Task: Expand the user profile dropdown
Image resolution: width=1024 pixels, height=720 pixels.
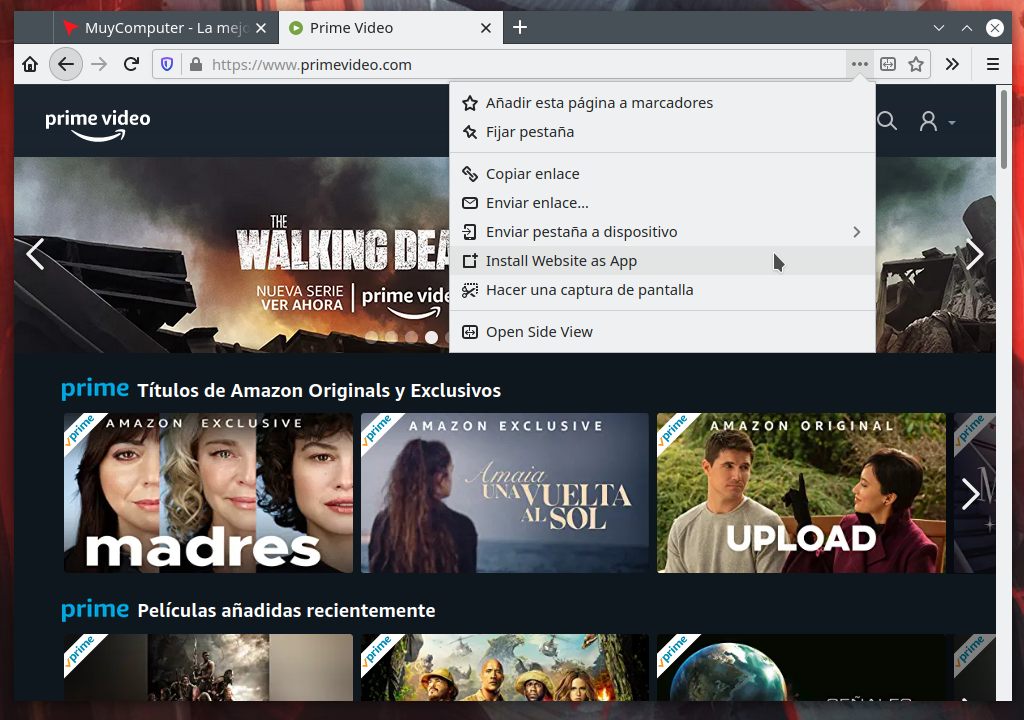Action: pyautogui.click(x=937, y=122)
